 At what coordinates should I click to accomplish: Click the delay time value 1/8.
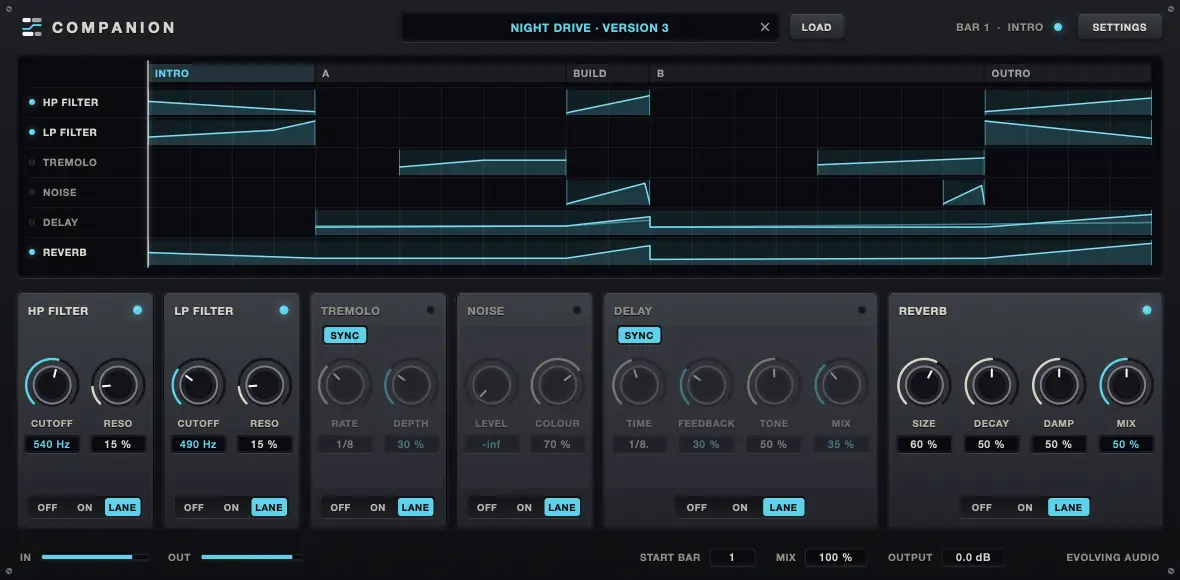(x=639, y=445)
